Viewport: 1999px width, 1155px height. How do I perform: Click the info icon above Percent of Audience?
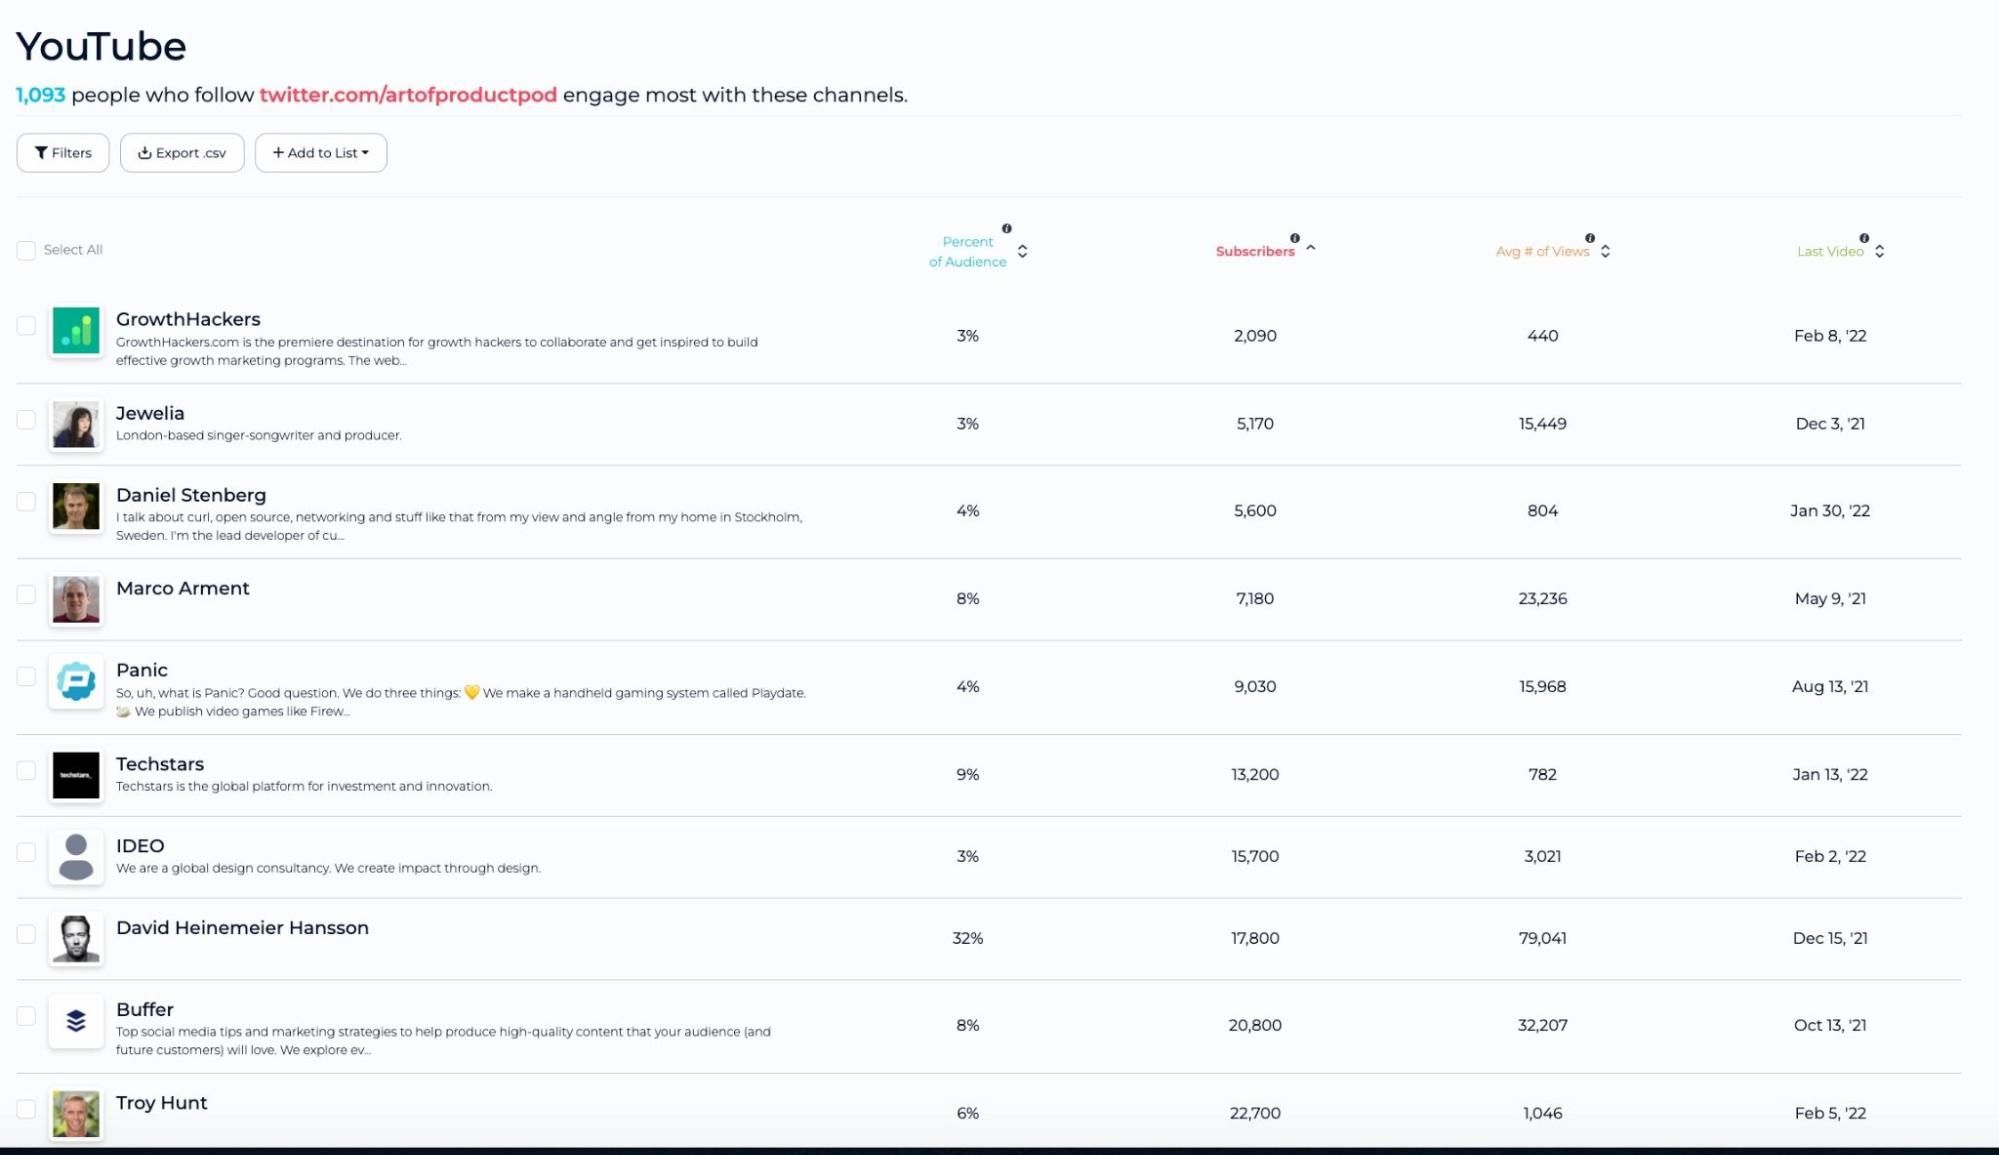pos(1006,229)
